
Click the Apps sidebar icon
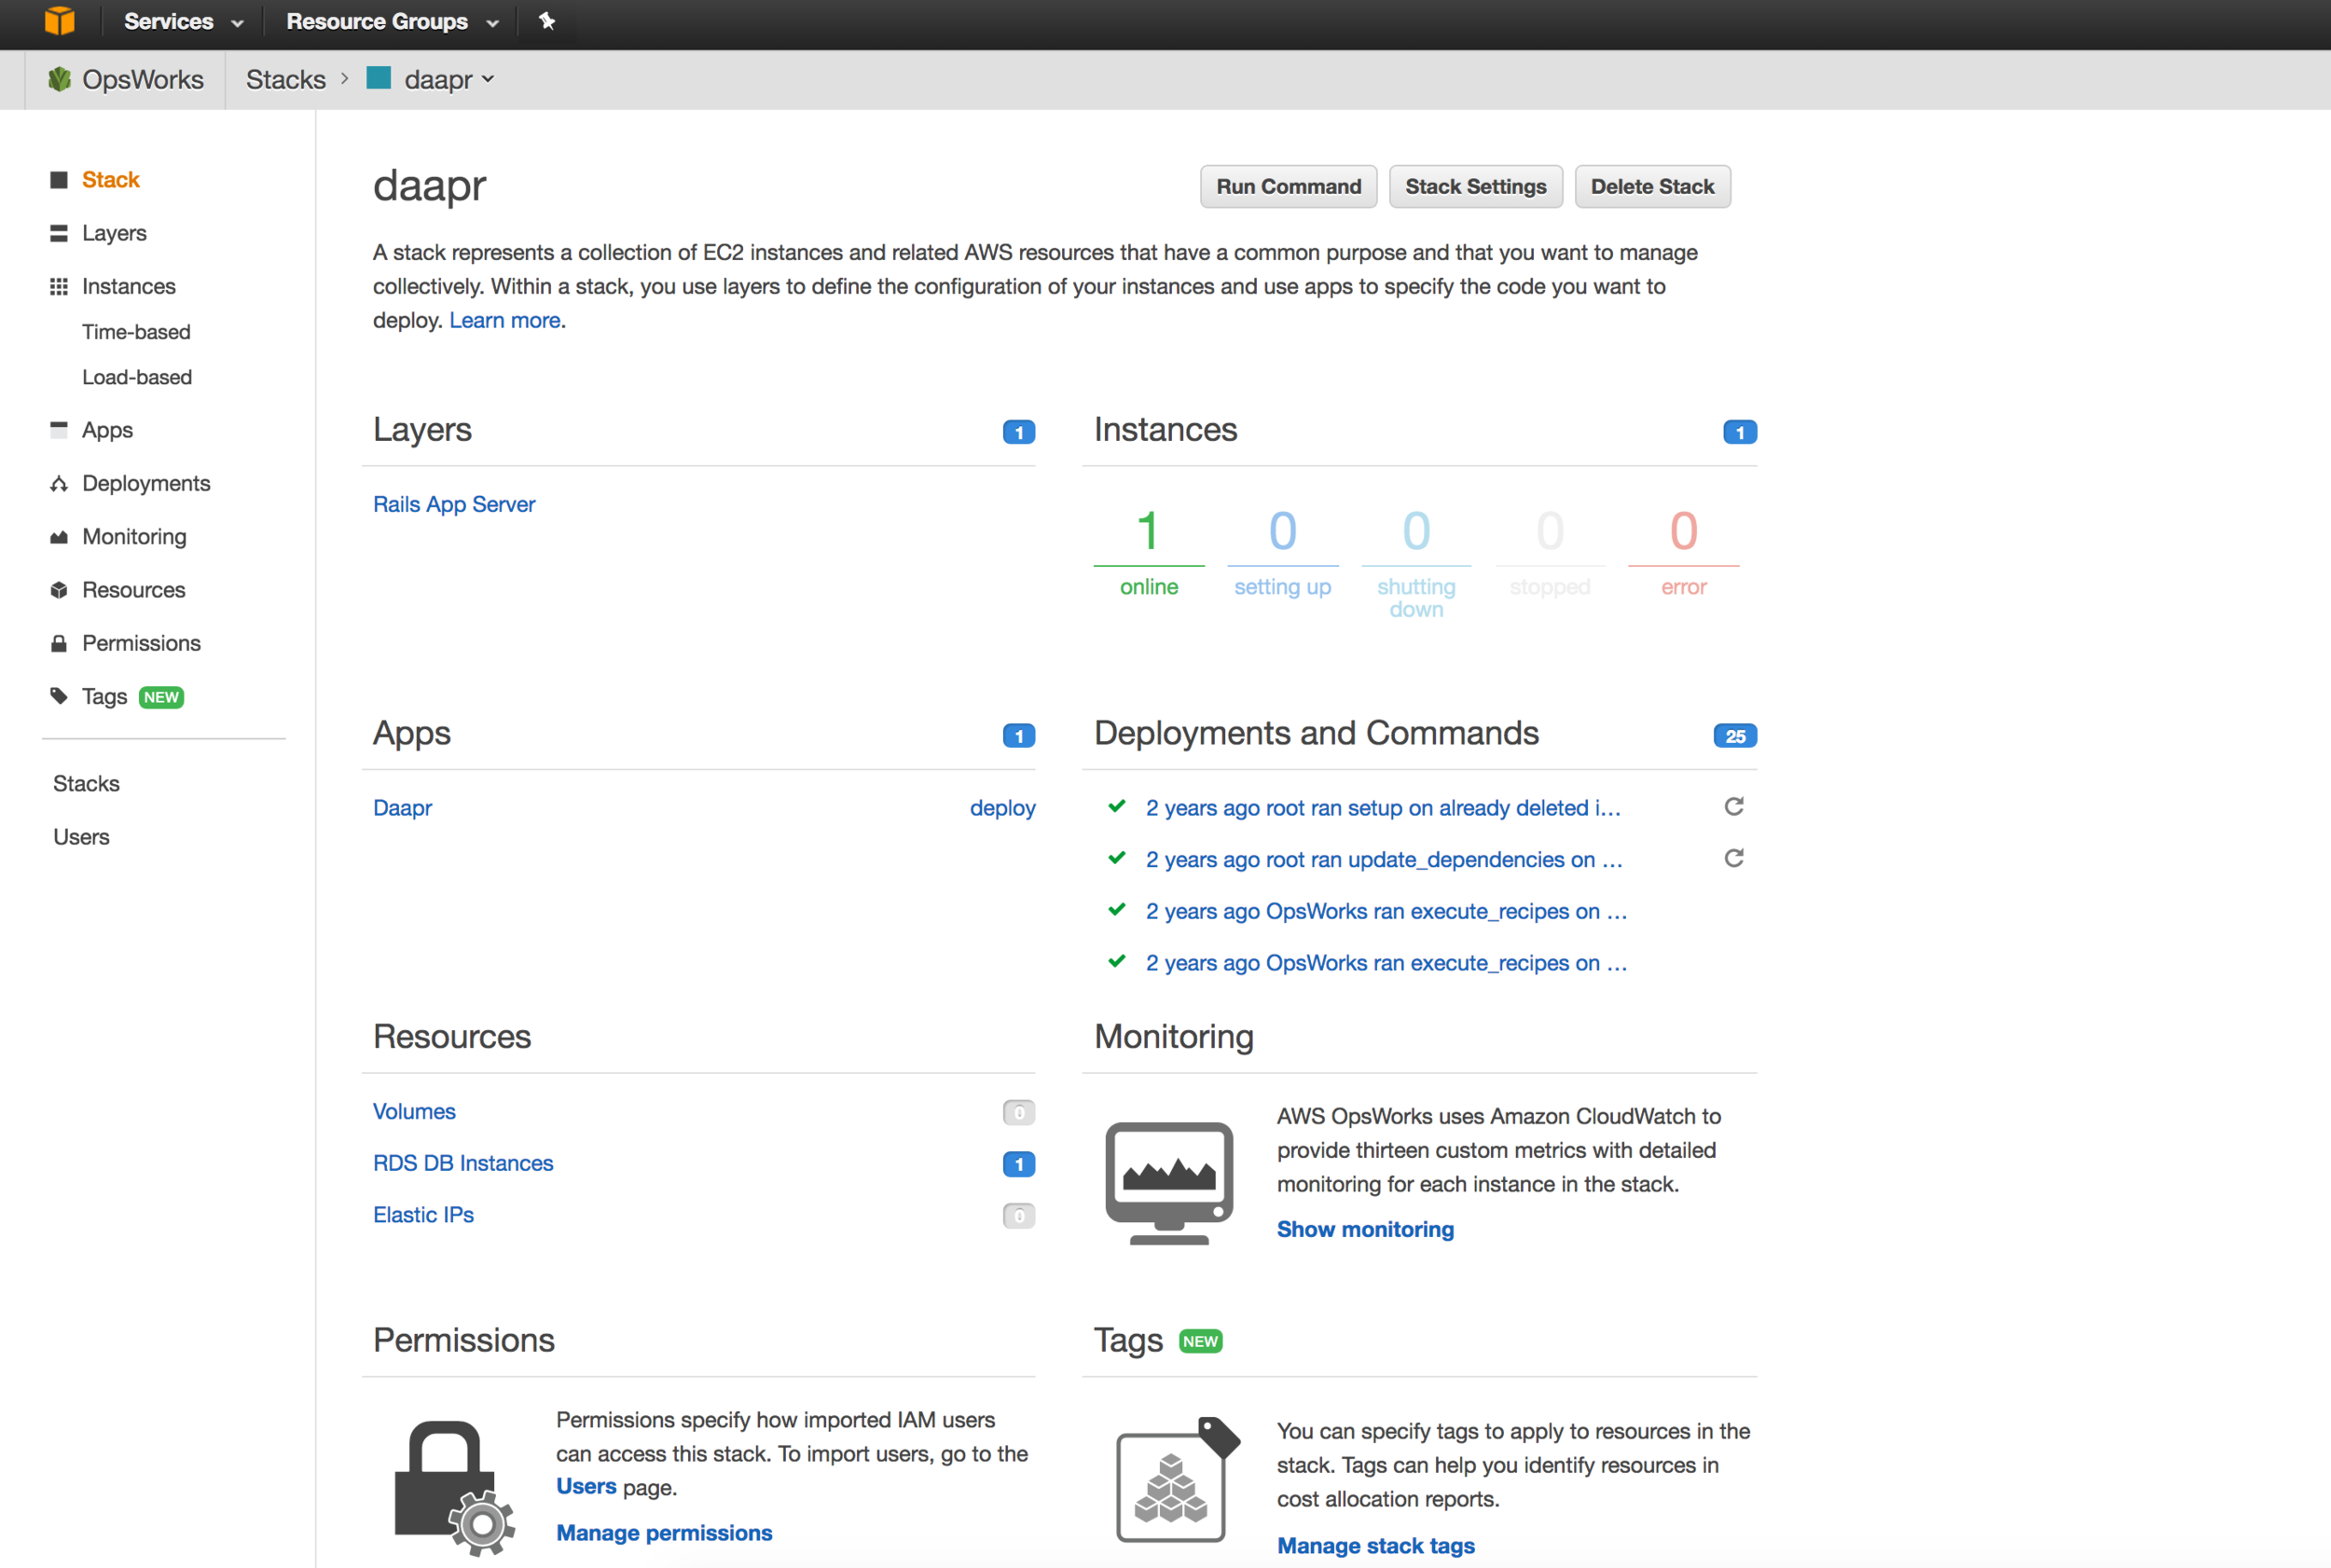coord(59,429)
